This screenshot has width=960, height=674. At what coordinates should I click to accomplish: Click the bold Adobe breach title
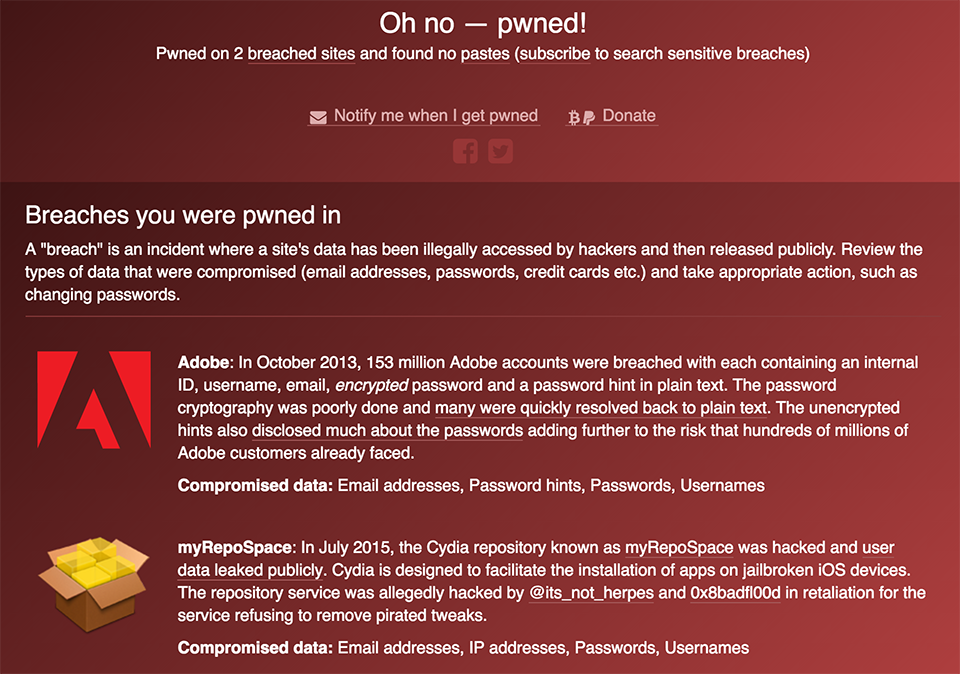204,362
